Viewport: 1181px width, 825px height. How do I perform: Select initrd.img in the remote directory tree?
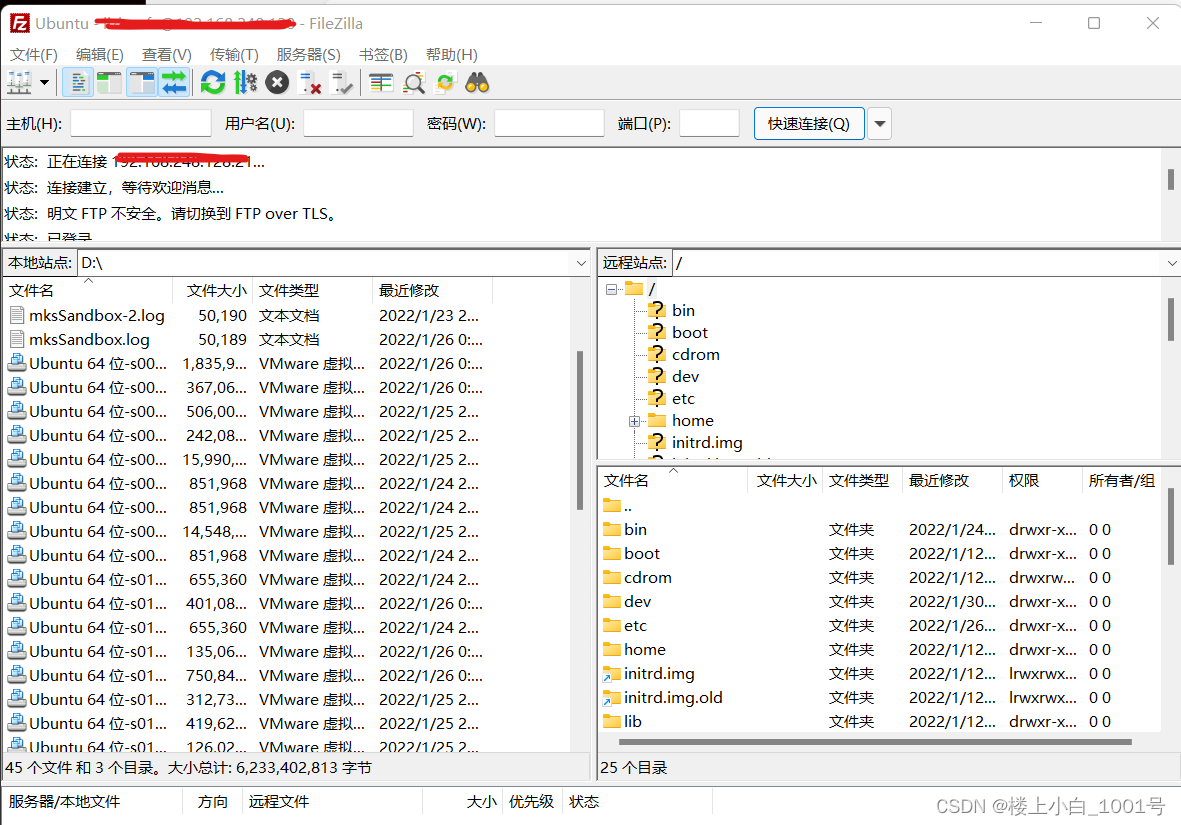coord(707,443)
